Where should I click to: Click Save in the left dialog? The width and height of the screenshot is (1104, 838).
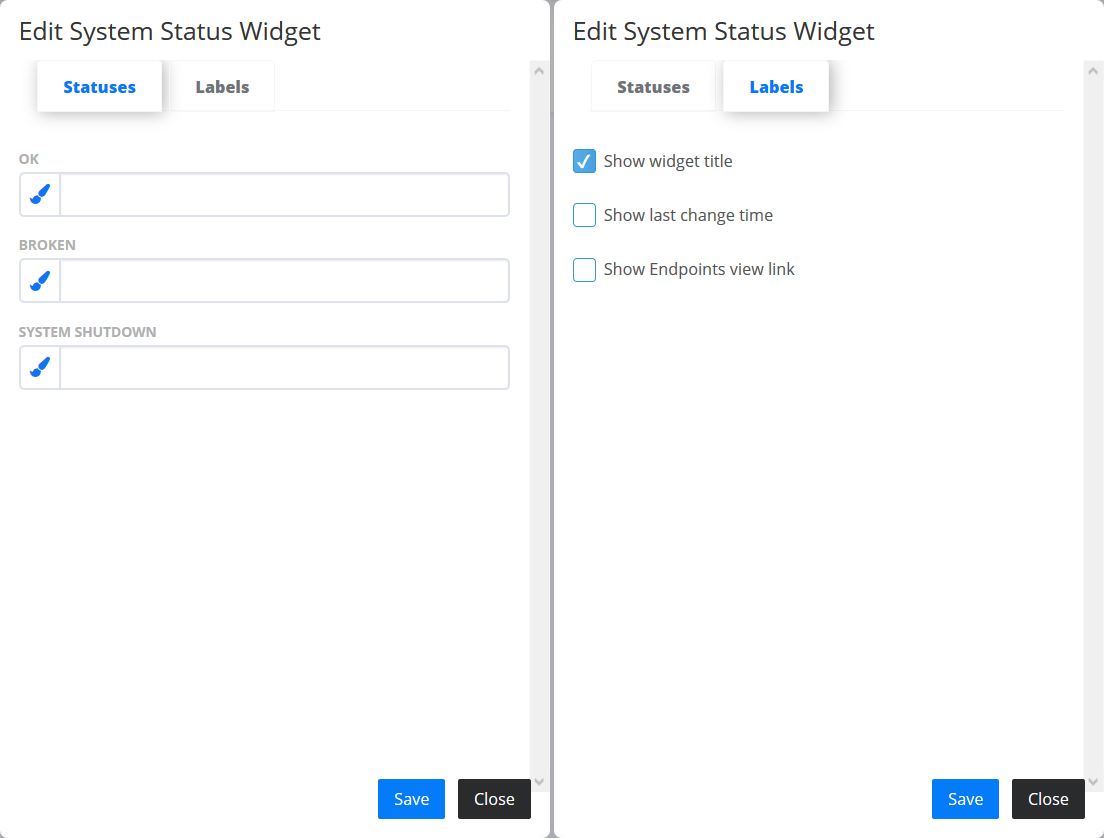[x=411, y=799]
